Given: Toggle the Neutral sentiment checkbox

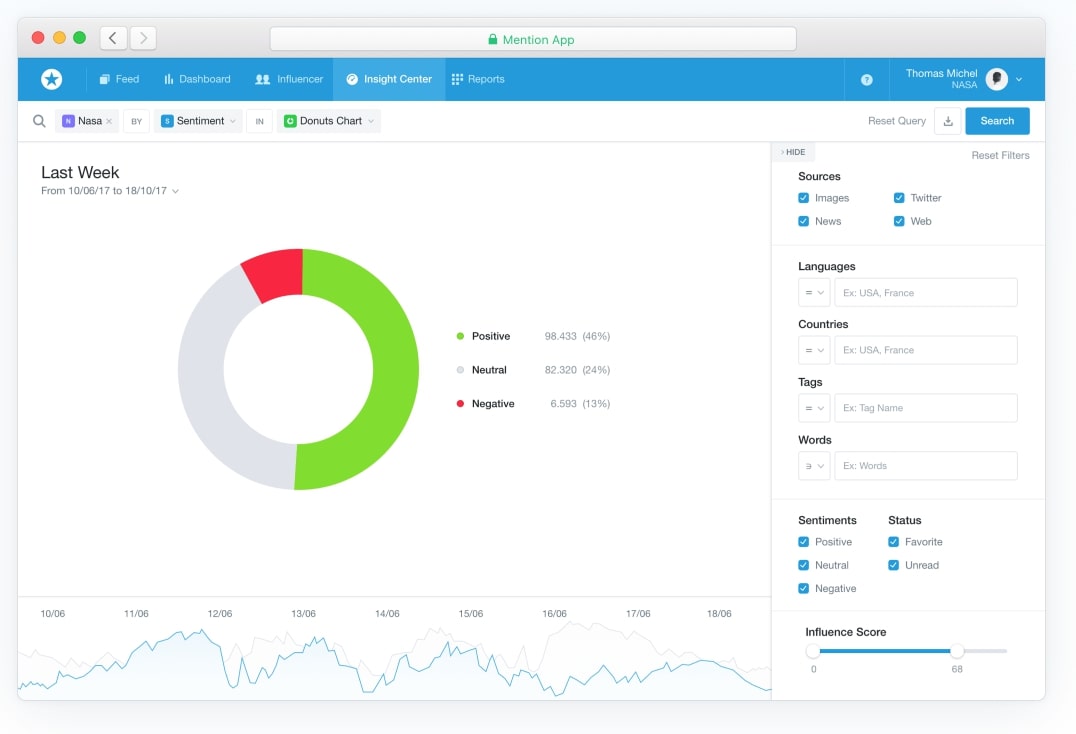Looking at the screenshot, I should point(804,565).
